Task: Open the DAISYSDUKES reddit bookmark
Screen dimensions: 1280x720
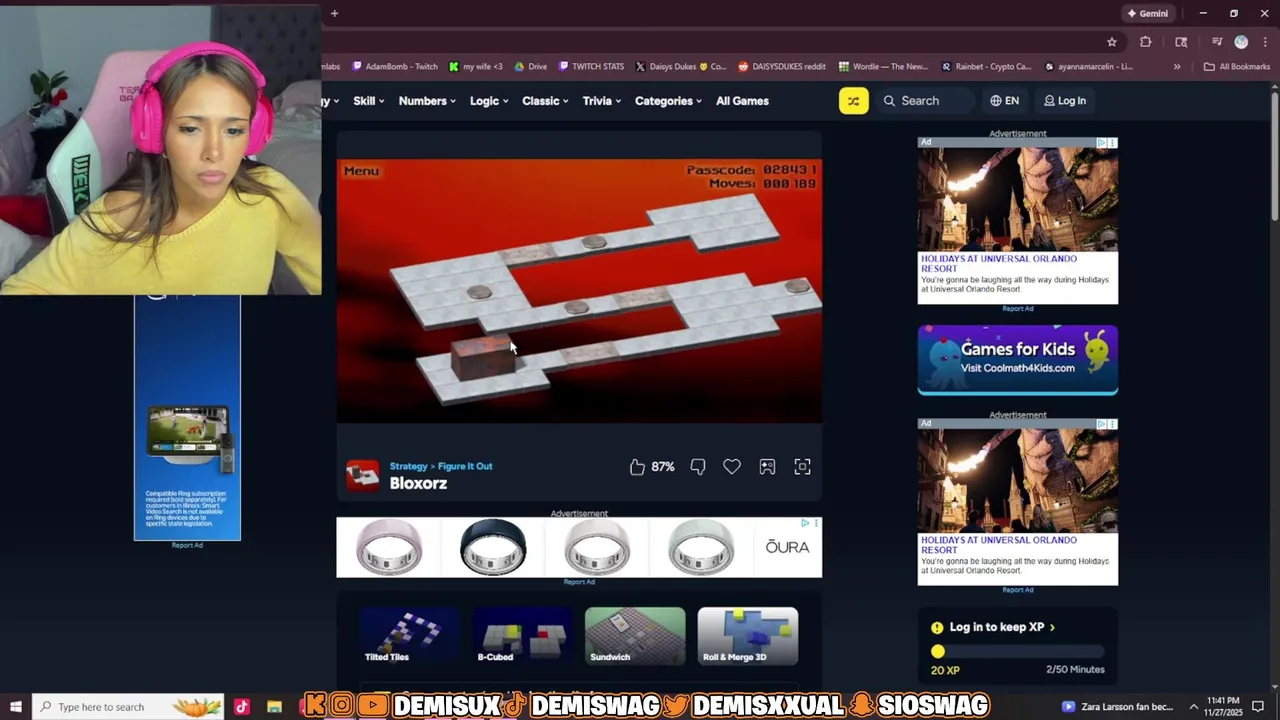Action: [782, 67]
